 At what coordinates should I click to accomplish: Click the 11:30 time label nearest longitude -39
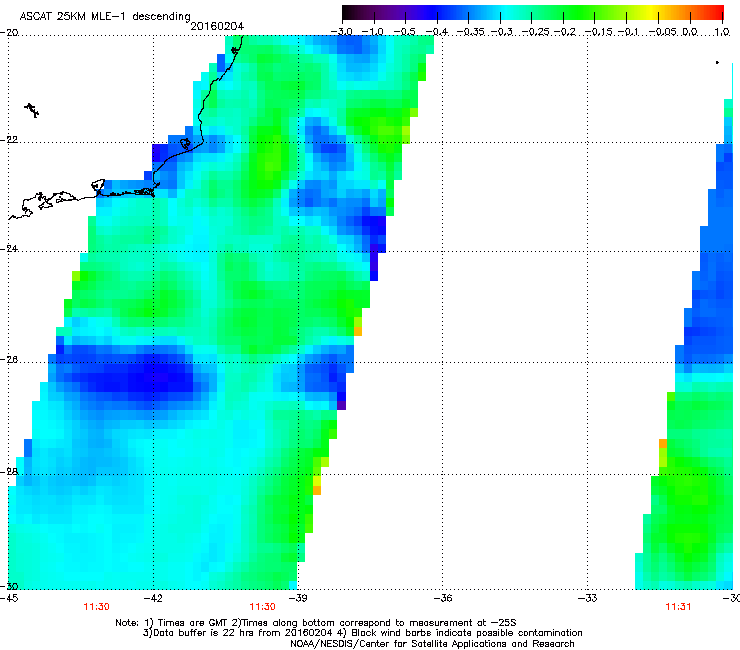[x=262, y=607]
